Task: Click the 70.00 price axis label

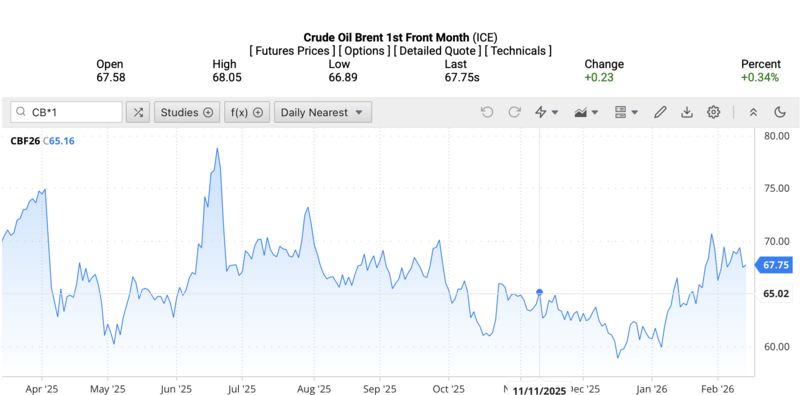Action: [776, 241]
